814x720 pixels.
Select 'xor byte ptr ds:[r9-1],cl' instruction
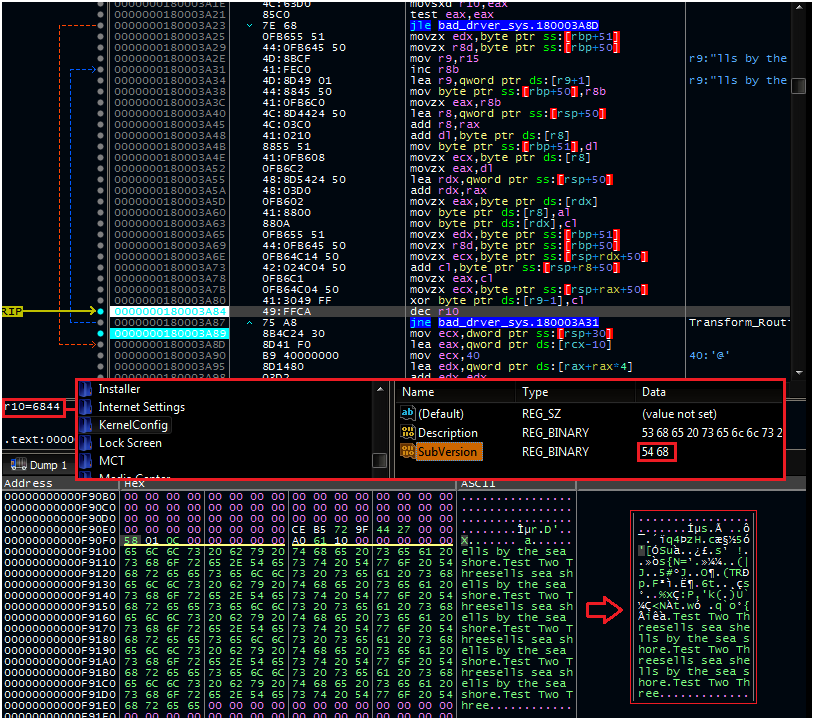click(497, 301)
